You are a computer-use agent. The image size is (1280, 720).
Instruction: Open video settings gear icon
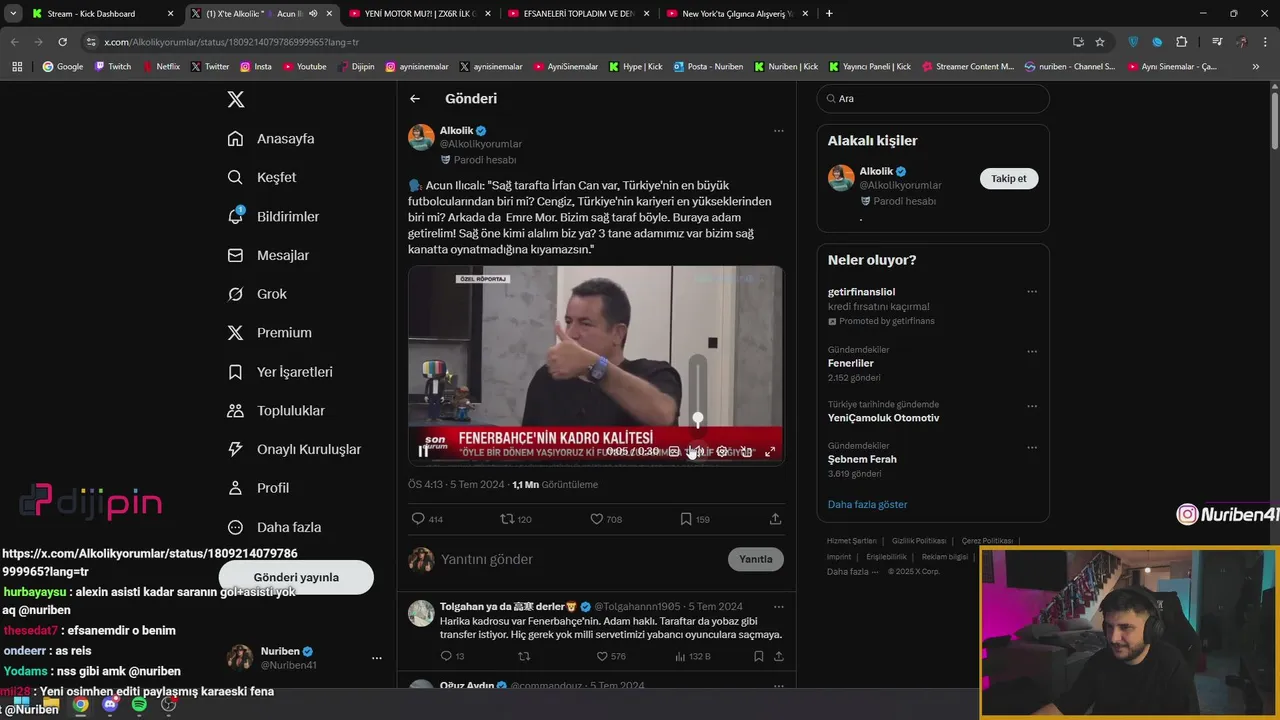(722, 452)
